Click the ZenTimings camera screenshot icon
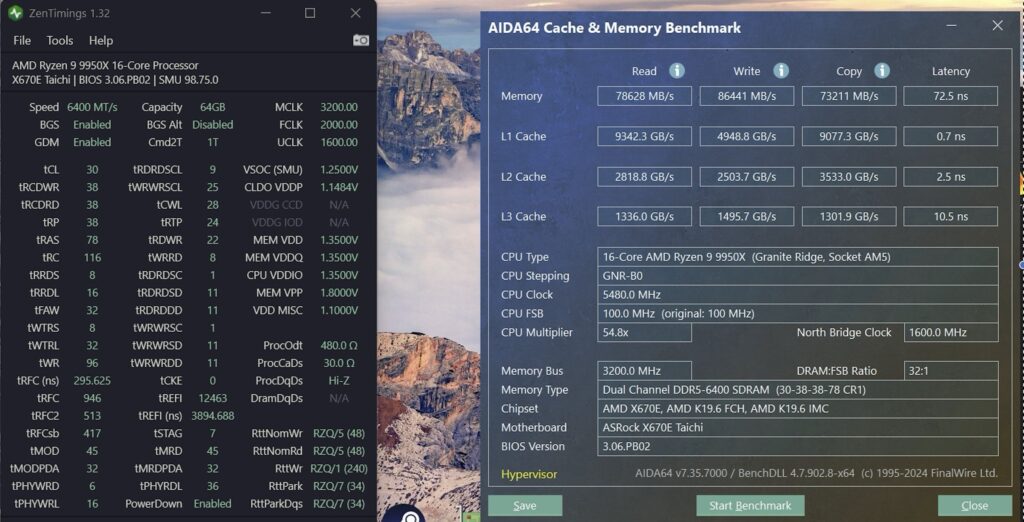This screenshot has width=1024, height=522. [360, 41]
